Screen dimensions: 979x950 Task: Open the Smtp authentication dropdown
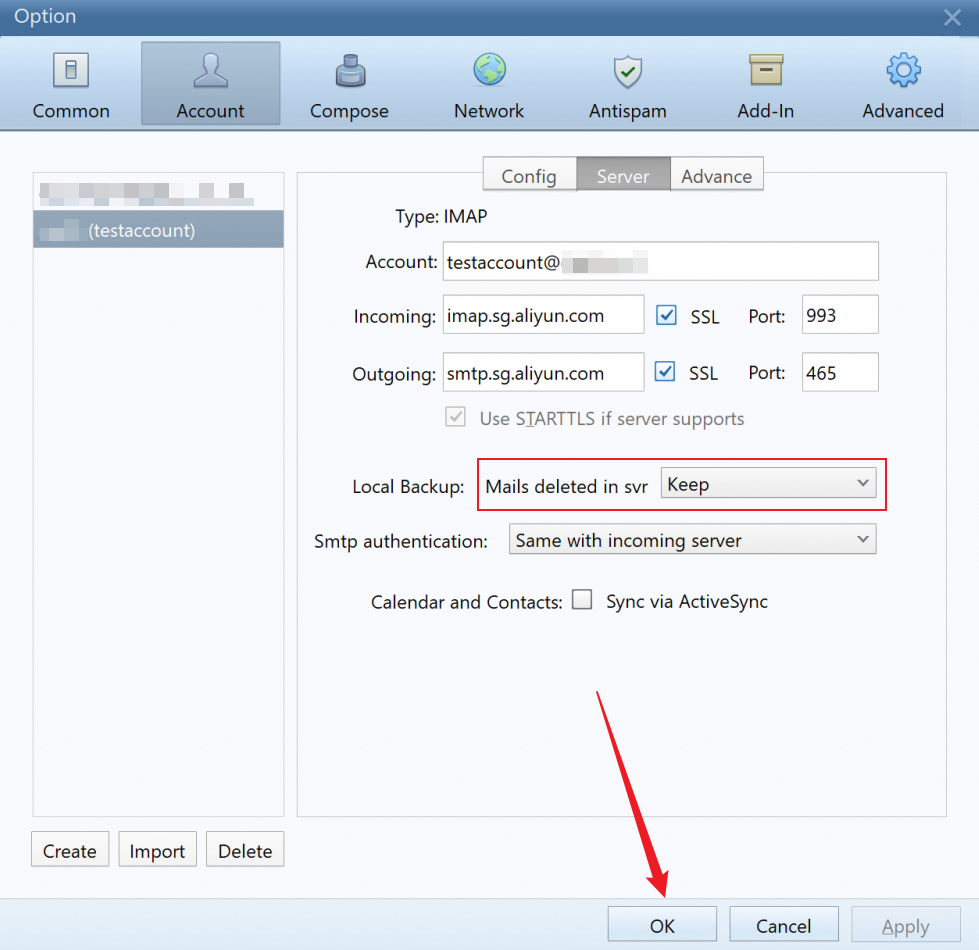point(692,539)
